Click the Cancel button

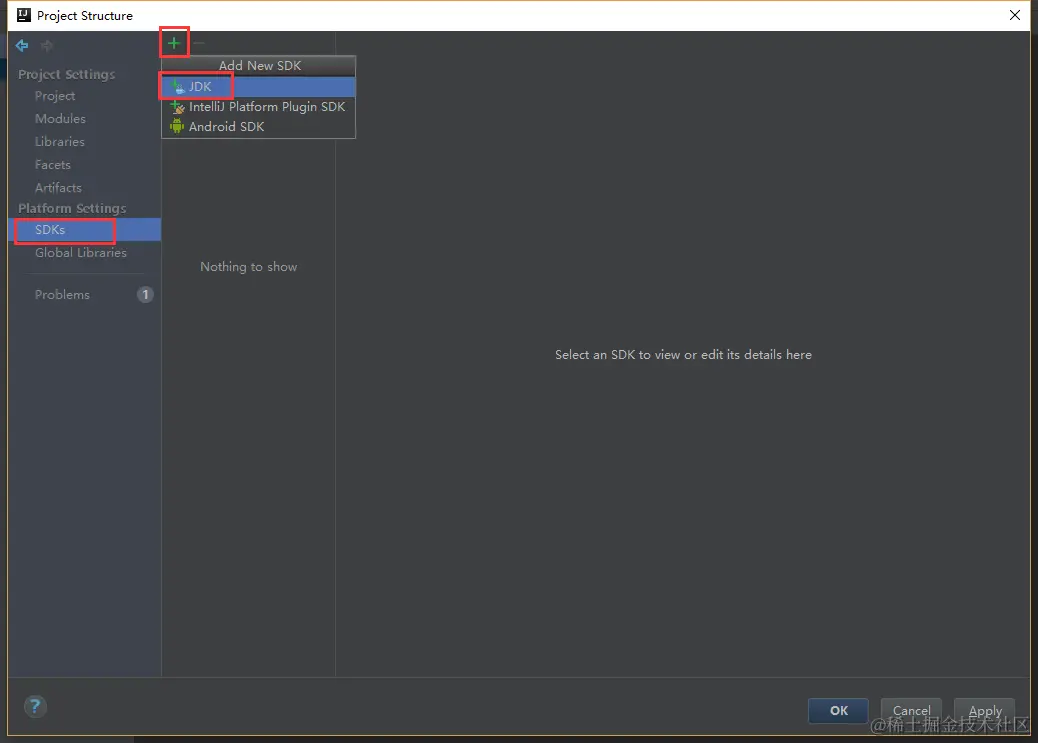tap(911, 711)
